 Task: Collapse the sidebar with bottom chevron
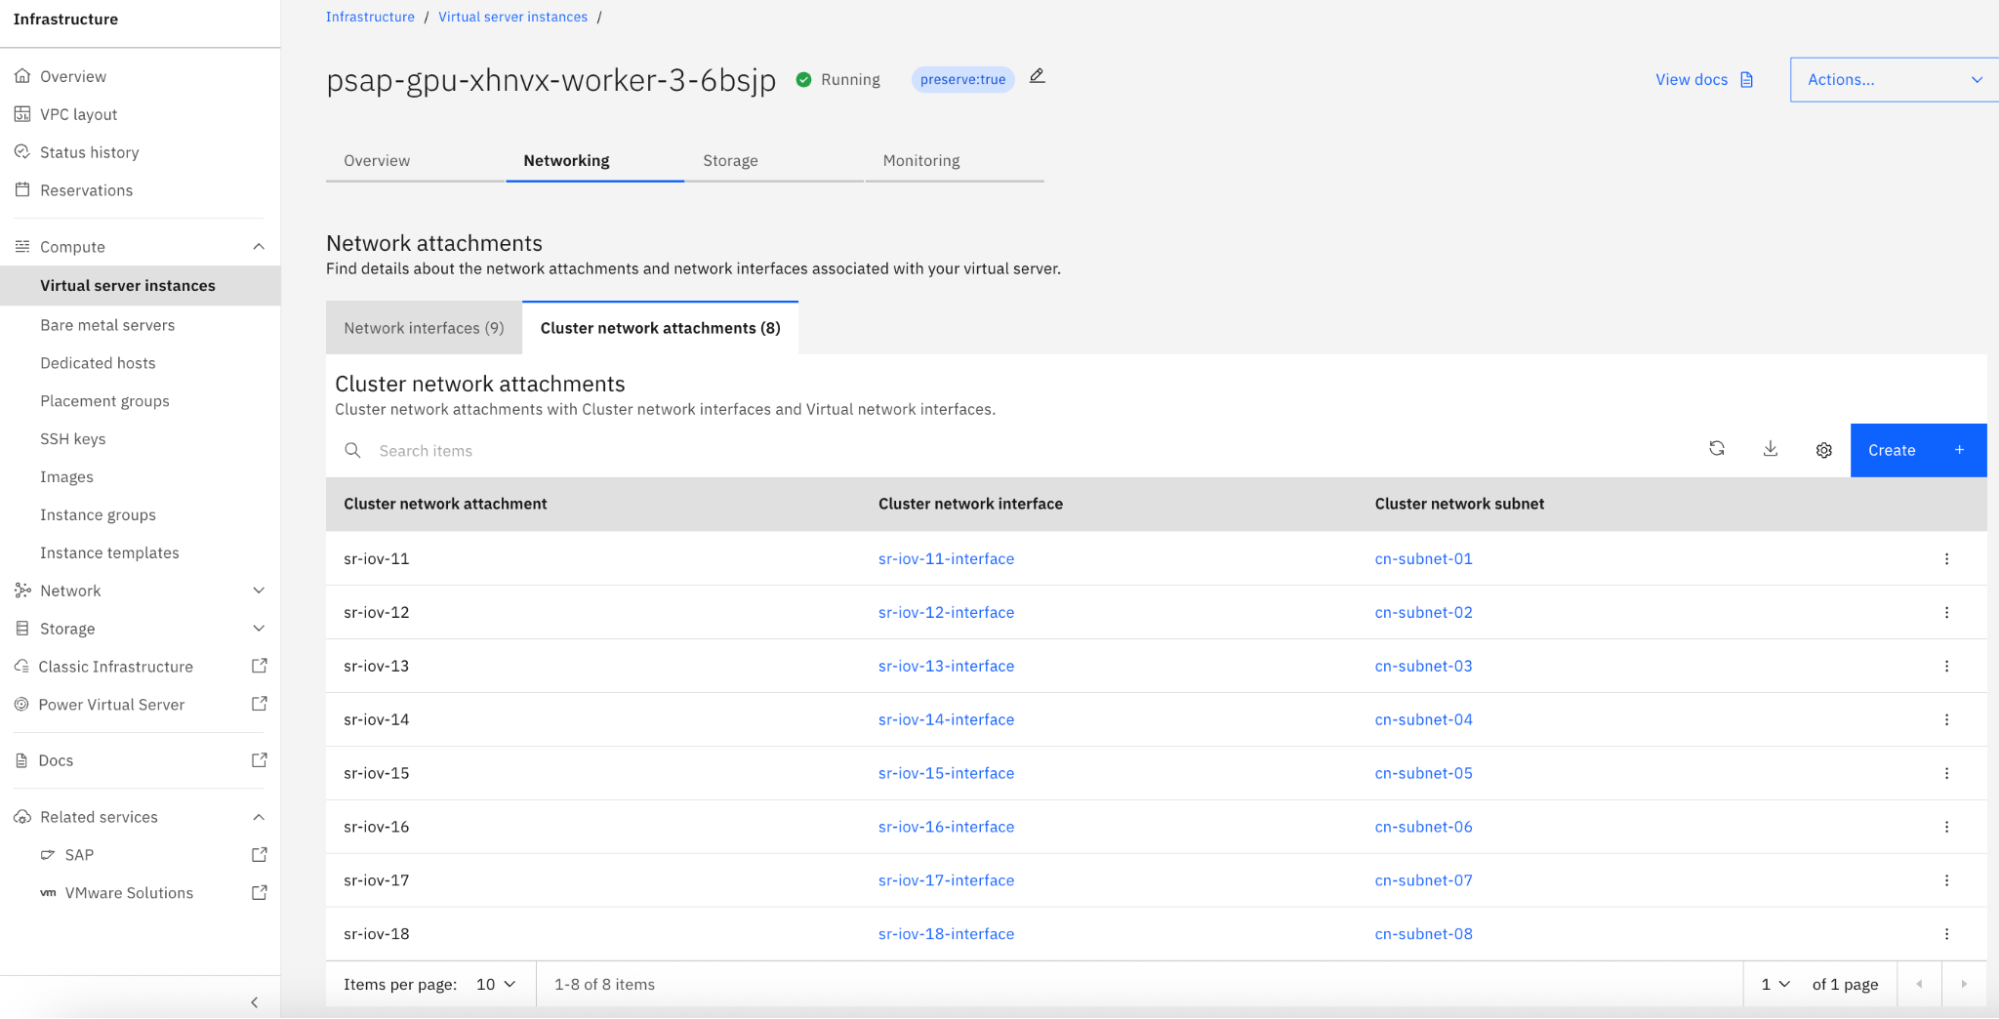tap(254, 1001)
